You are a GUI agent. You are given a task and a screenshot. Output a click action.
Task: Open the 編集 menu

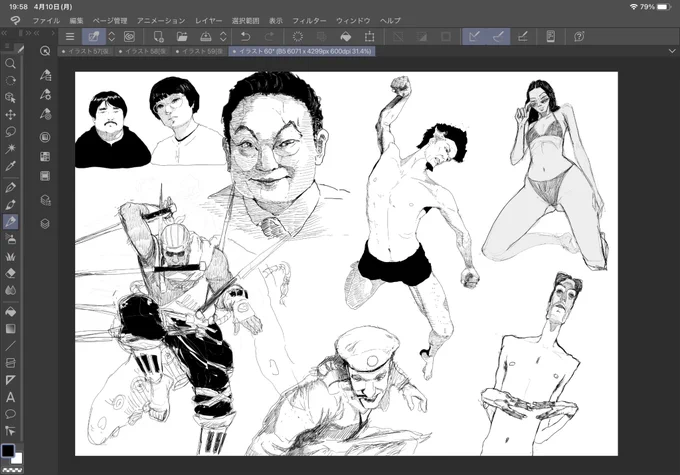(76, 20)
